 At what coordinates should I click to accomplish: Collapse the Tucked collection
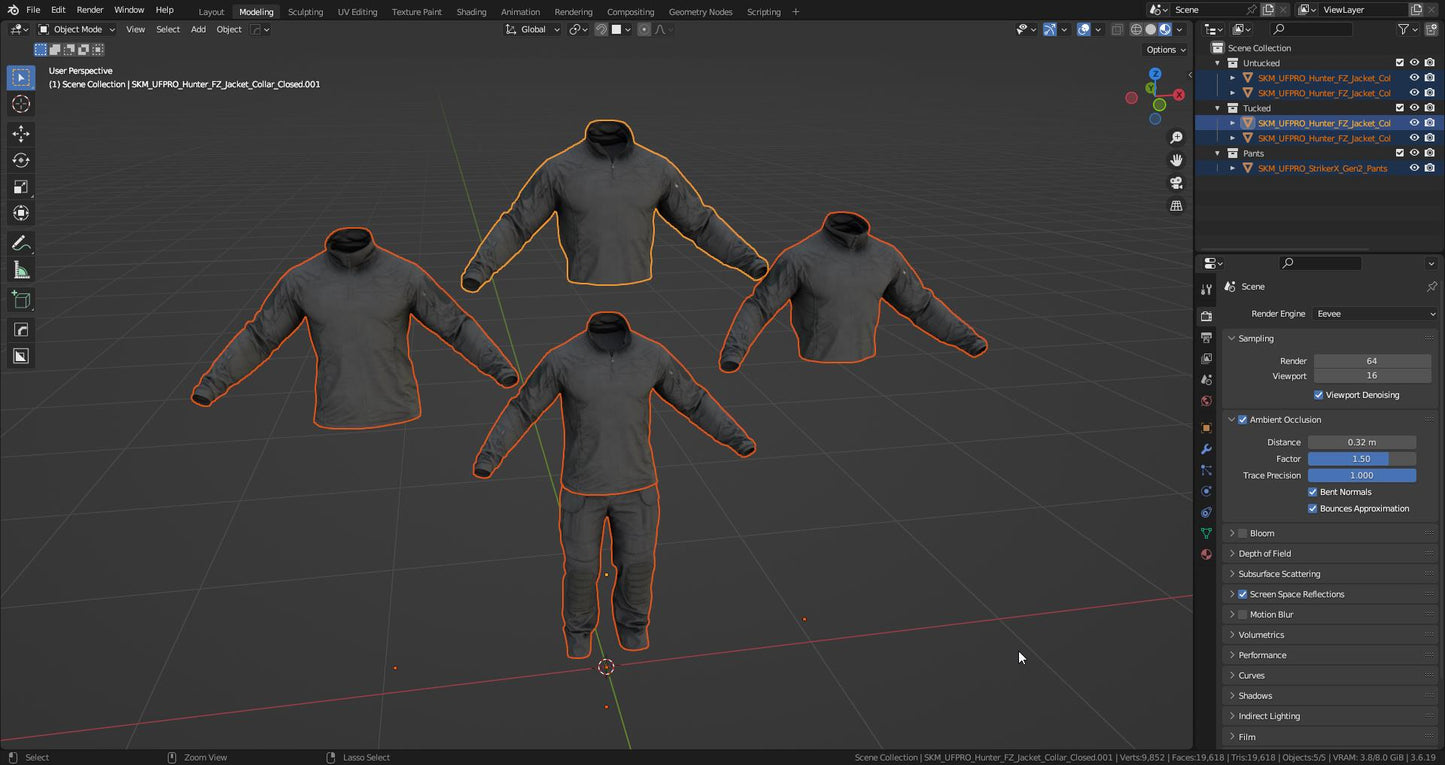[x=1218, y=108]
